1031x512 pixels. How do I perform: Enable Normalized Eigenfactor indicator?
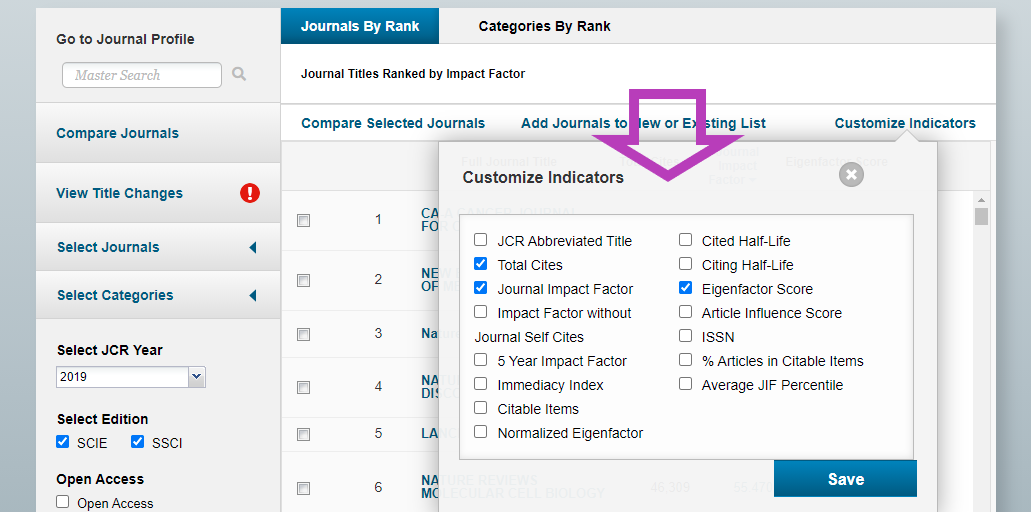(x=481, y=432)
